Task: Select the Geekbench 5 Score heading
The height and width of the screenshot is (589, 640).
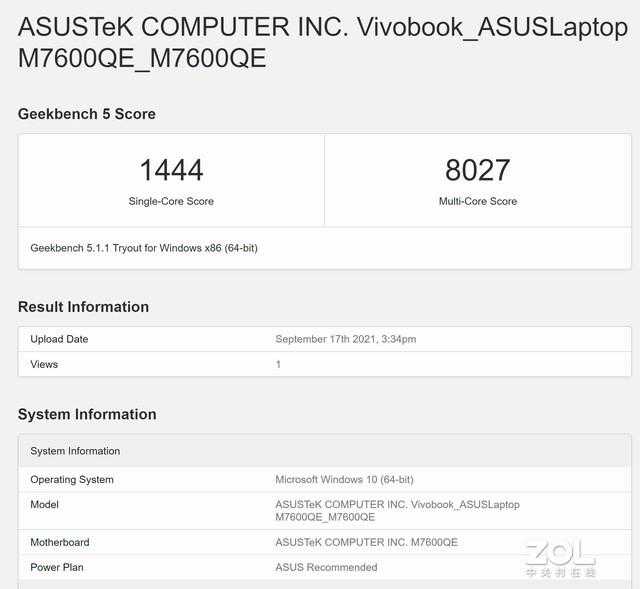Action: [87, 114]
